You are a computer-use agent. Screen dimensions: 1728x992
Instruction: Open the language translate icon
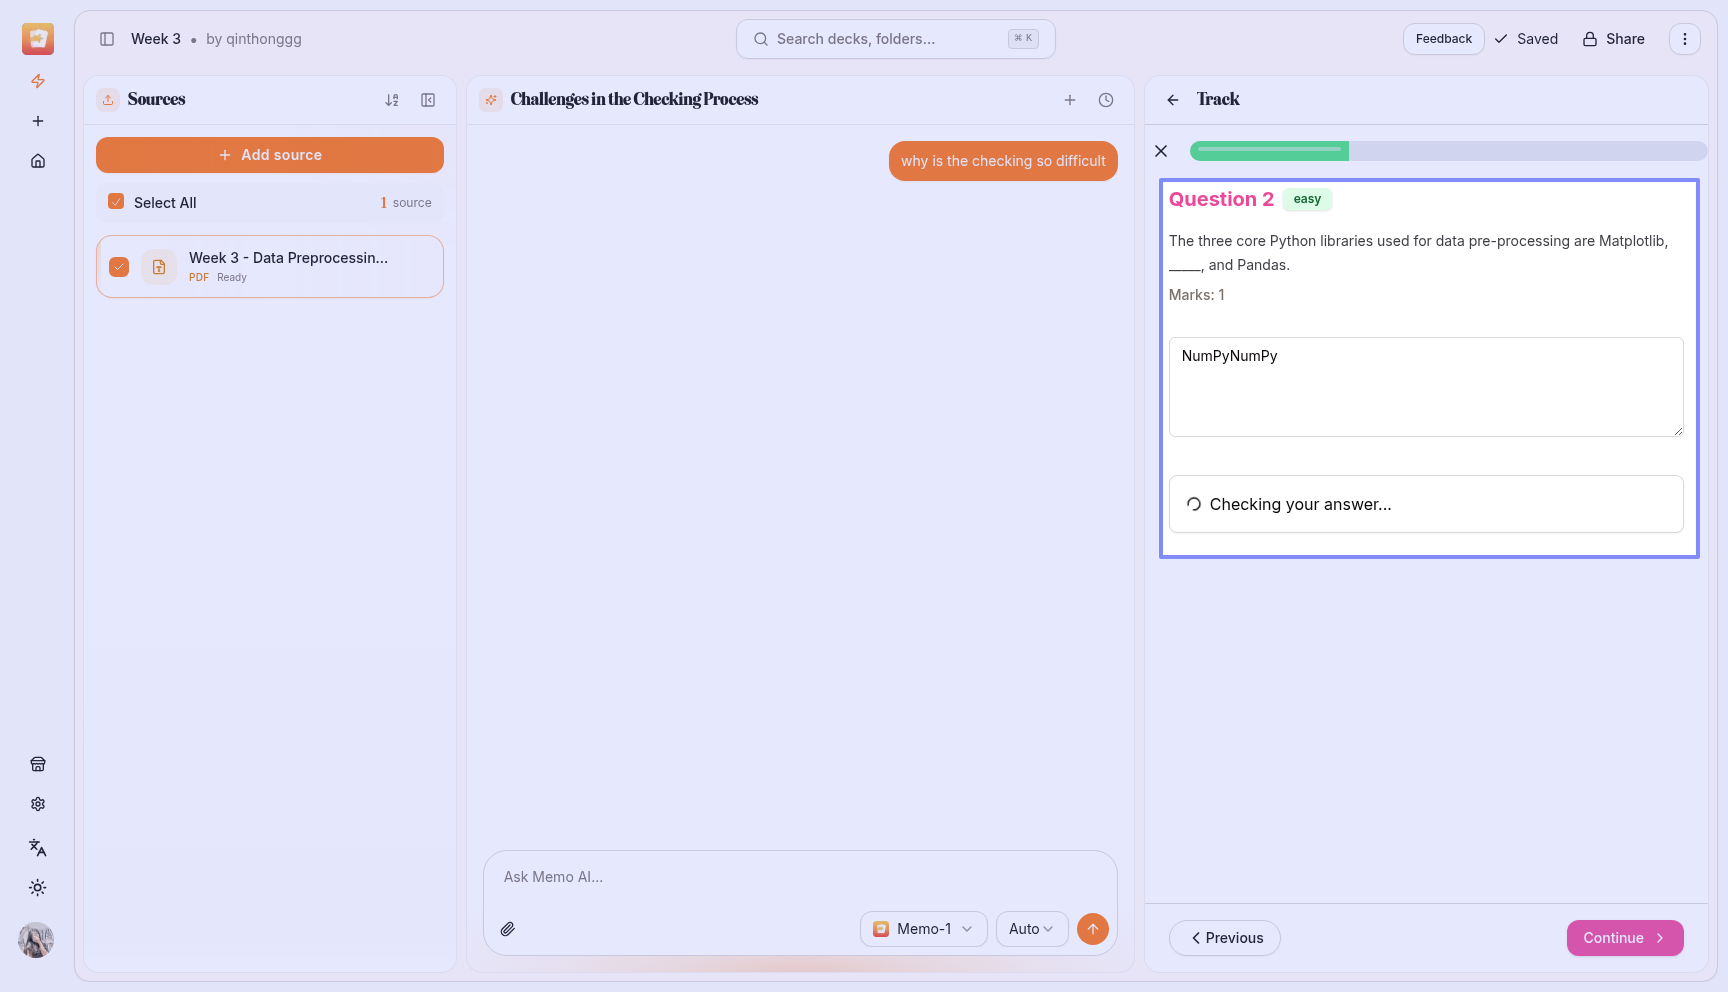[38, 848]
